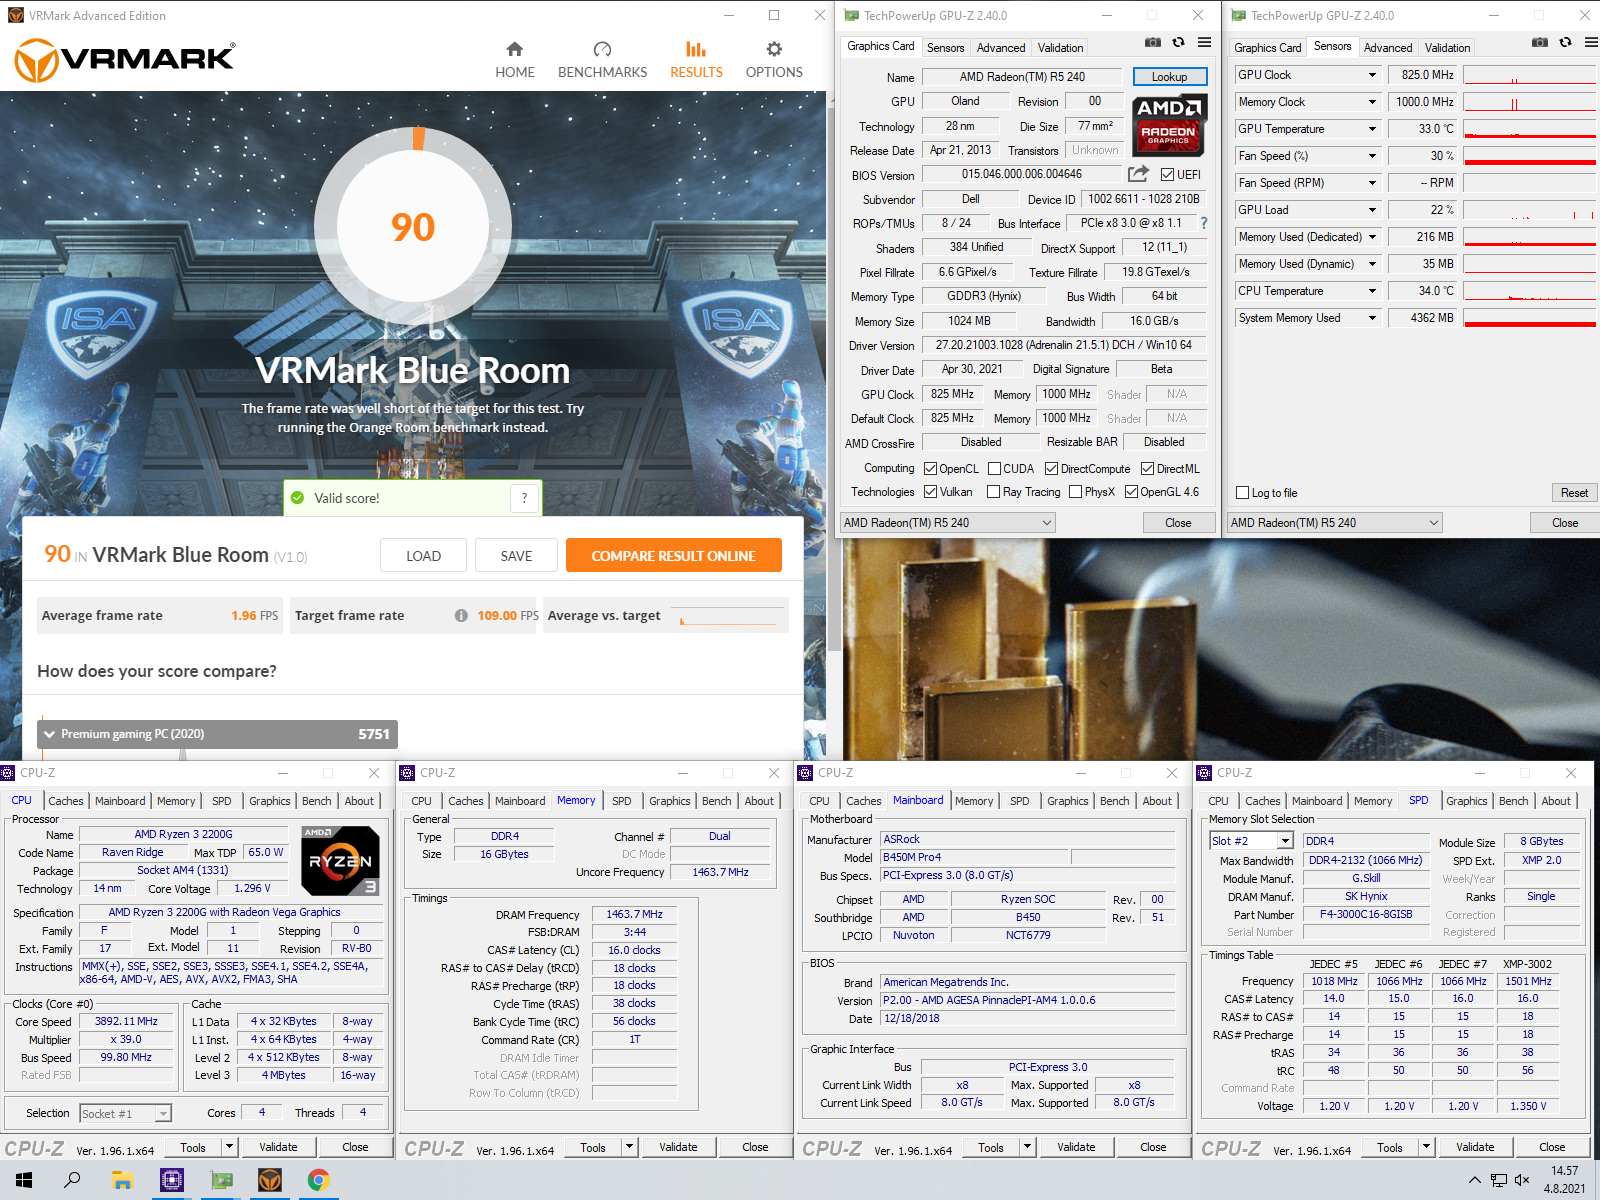Toggle PhysX checkbox
Viewport: 1600px width, 1200px height.
[x=1075, y=492]
